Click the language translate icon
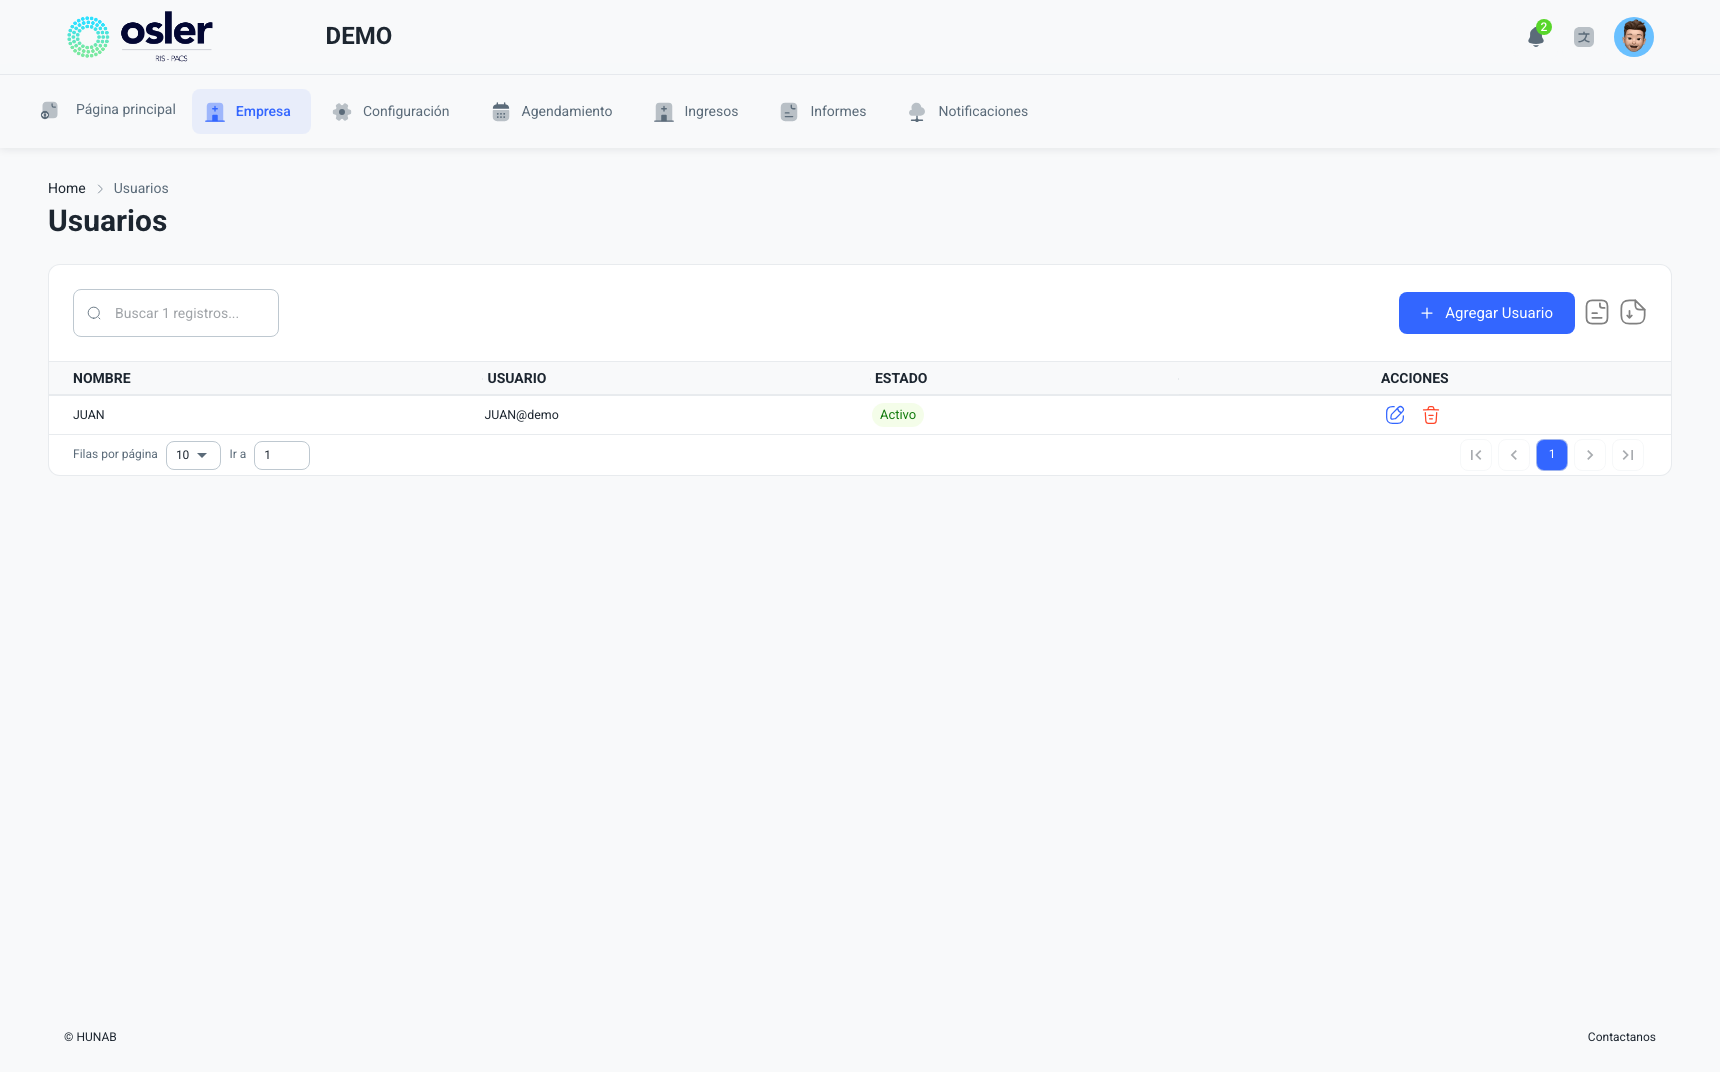The height and width of the screenshot is (1072, 1720). [1584, 38]
